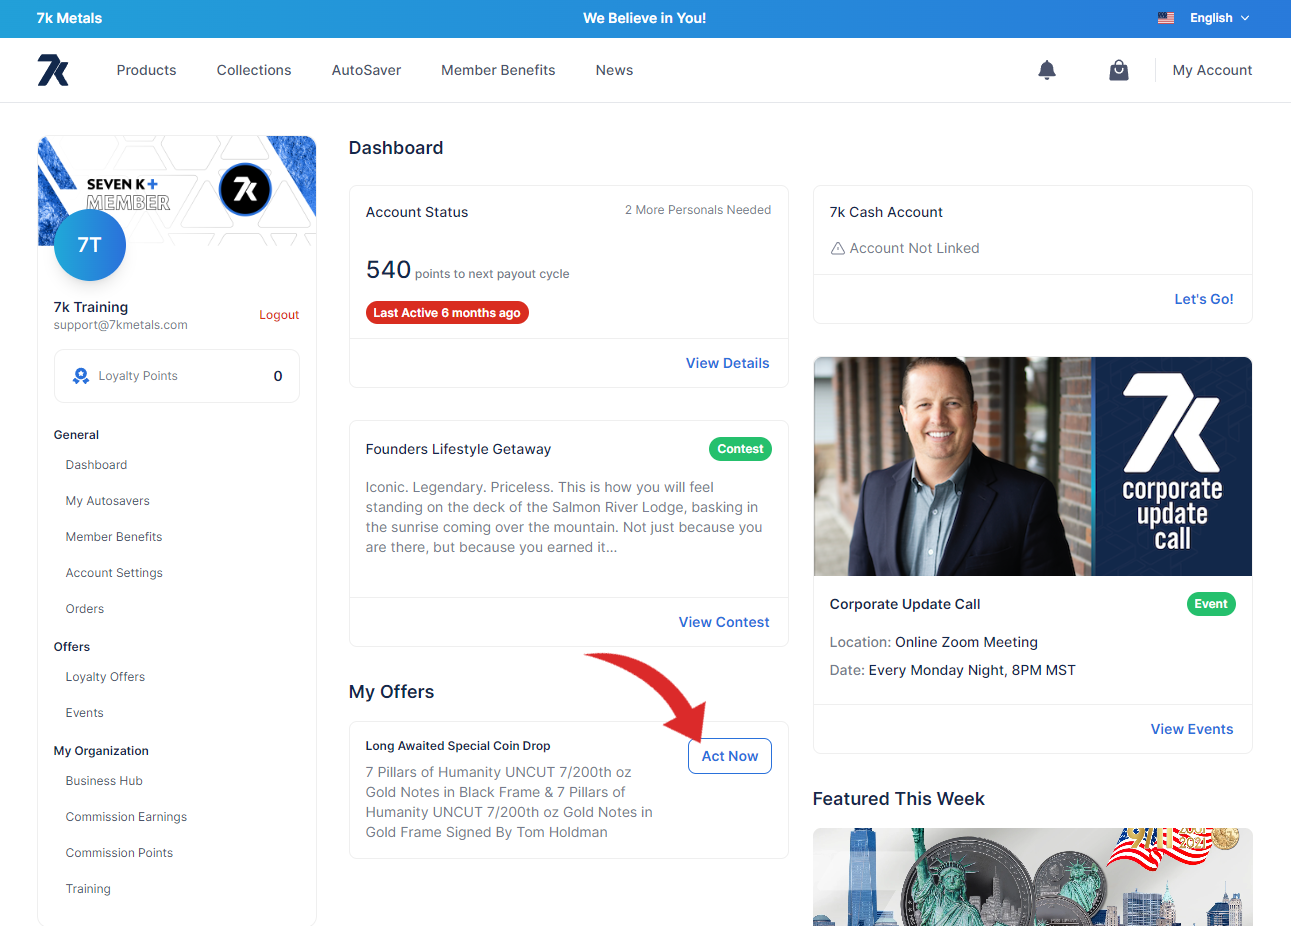Click the 7k logo in header
The image size is (1291, 926).
click(x=53, y=70)
